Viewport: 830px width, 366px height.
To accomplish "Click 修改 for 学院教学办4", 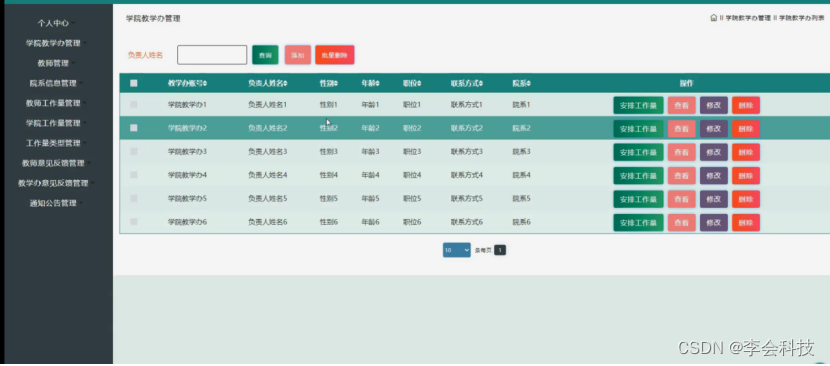I will (x=714, y=176).
